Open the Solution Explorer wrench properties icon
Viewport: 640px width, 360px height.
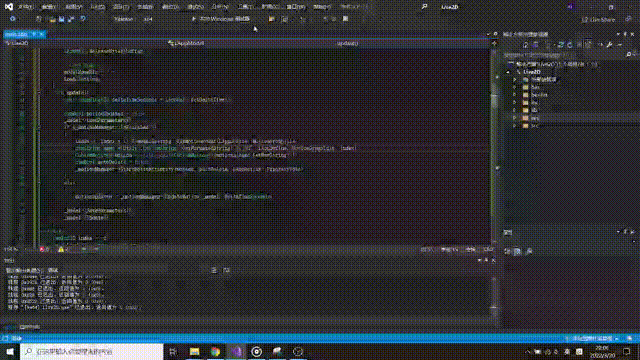[x=609, y=45]
